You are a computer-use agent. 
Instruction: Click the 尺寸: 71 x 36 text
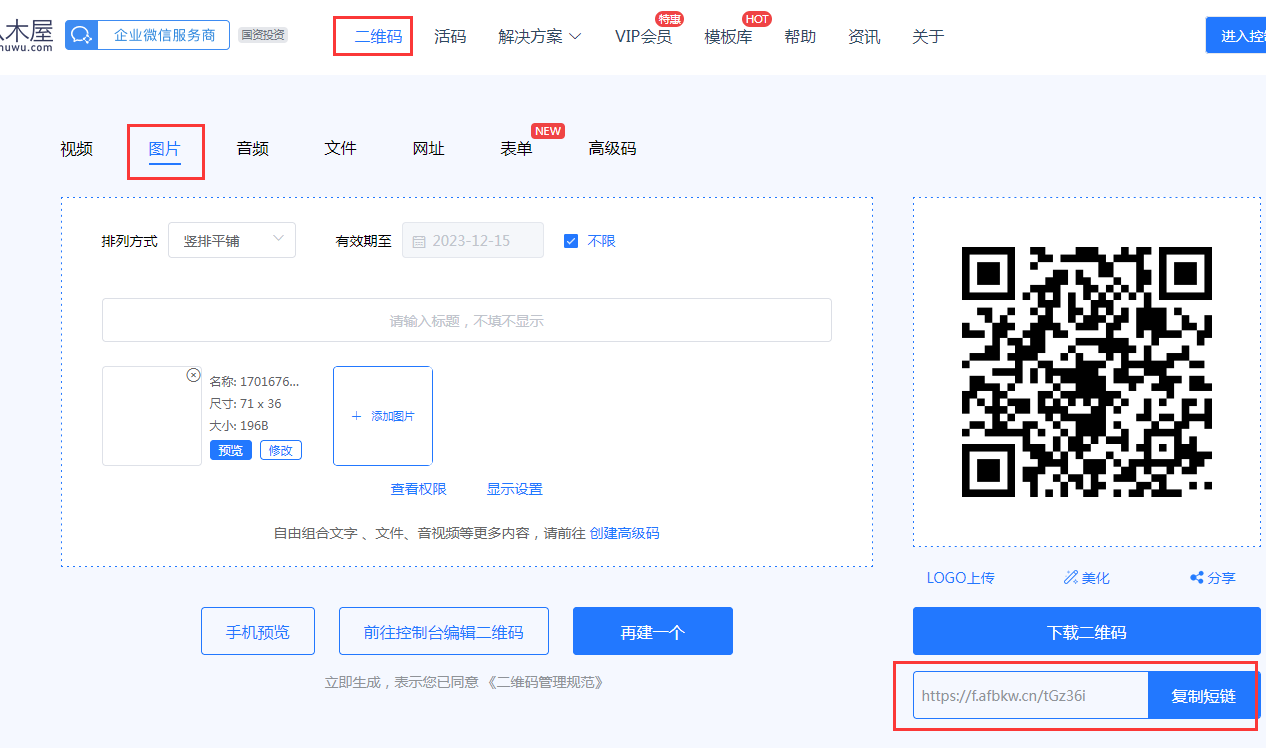(x=245, y=403)
